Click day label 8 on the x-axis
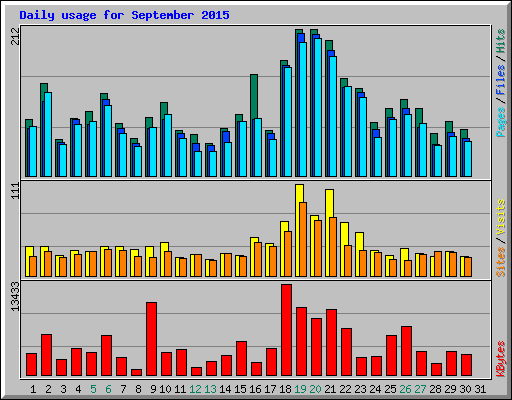Image resolution: width=512 pixels, height=400 pixels. click(x=138, y=389)
